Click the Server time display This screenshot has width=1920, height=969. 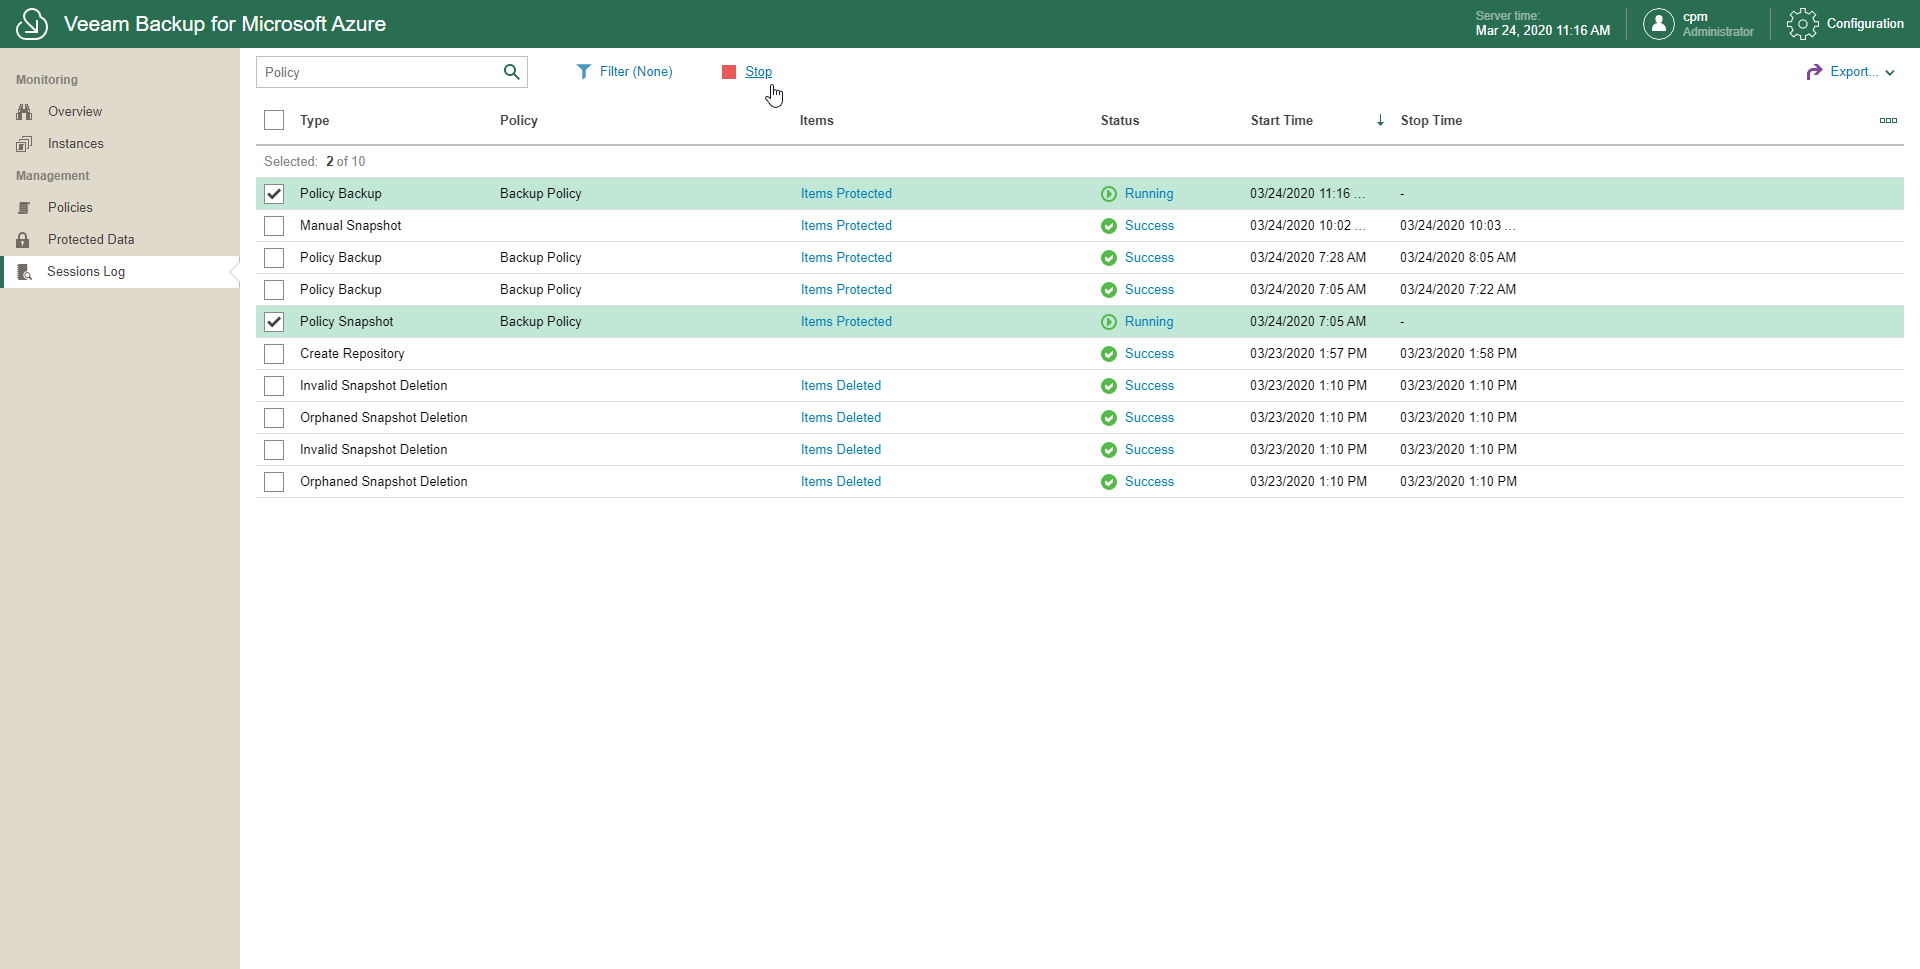(x=1543, y=24)
